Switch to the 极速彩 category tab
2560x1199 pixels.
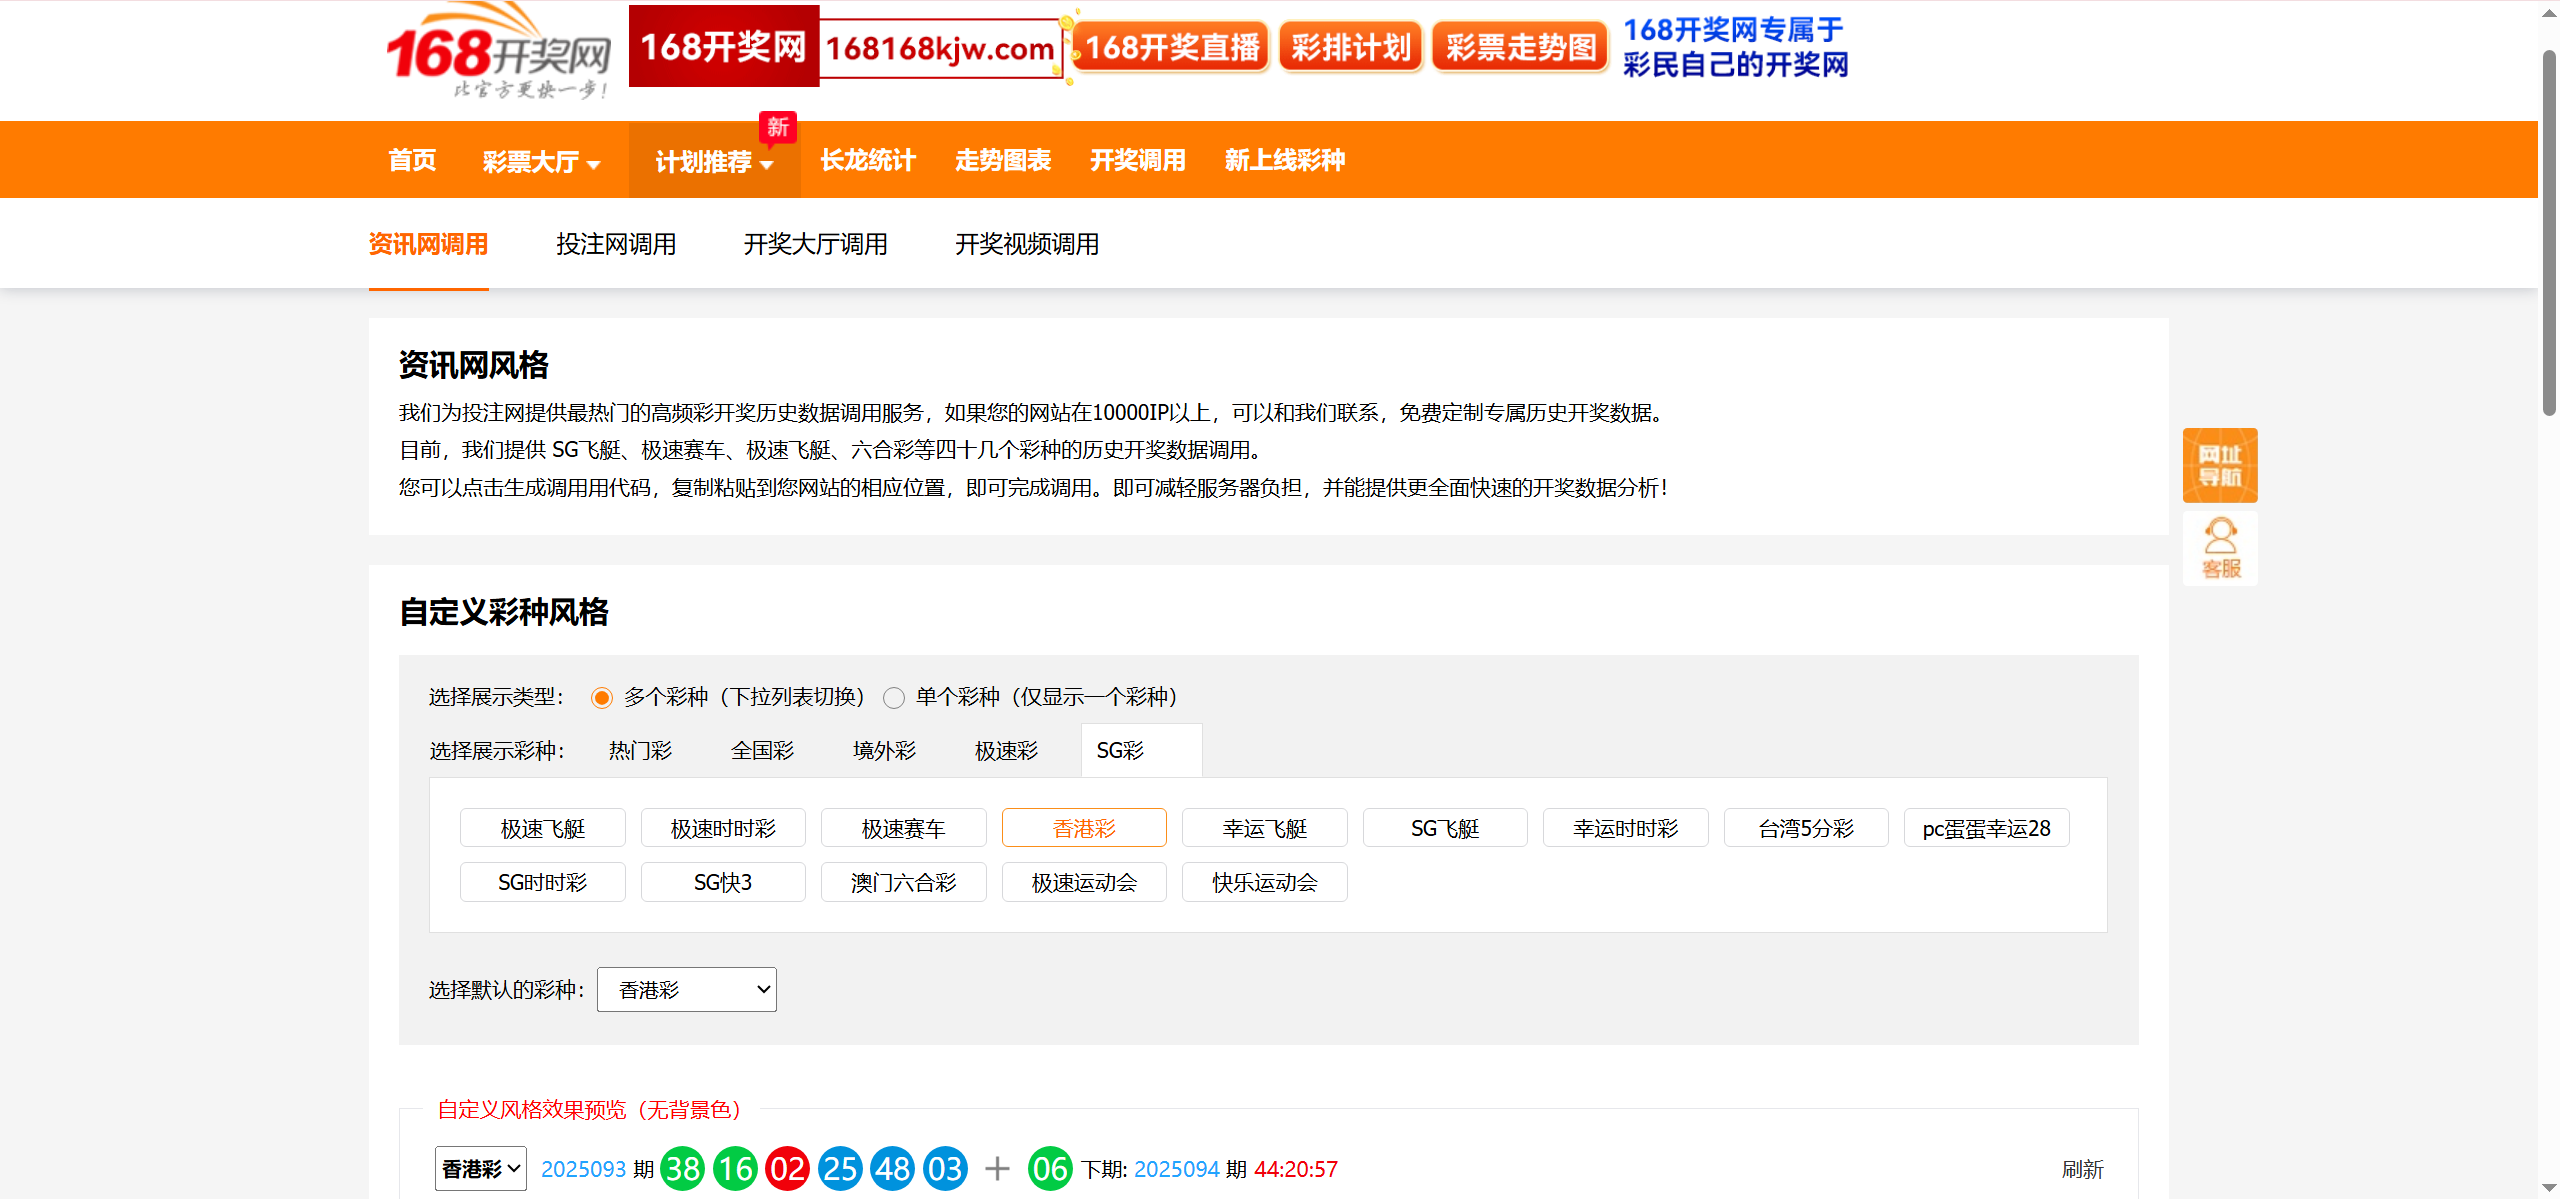1006,751
